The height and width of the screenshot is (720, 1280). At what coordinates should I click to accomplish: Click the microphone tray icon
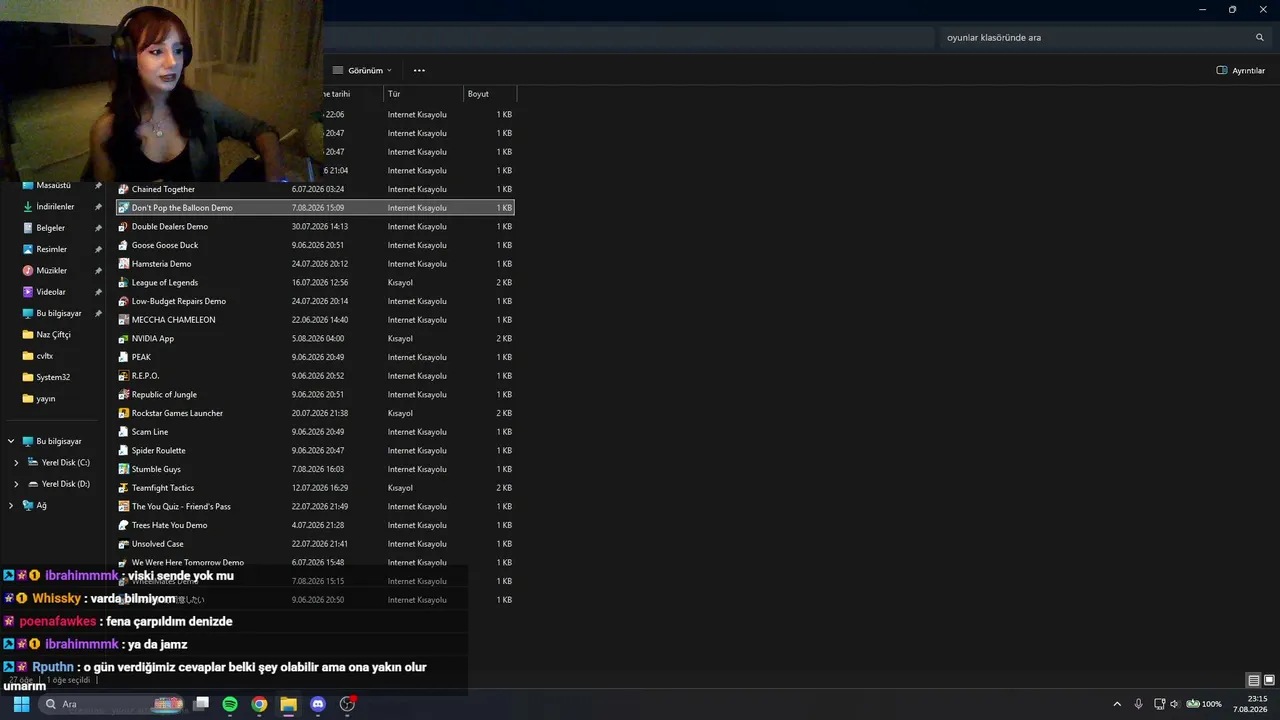(x=1138, y=704)
